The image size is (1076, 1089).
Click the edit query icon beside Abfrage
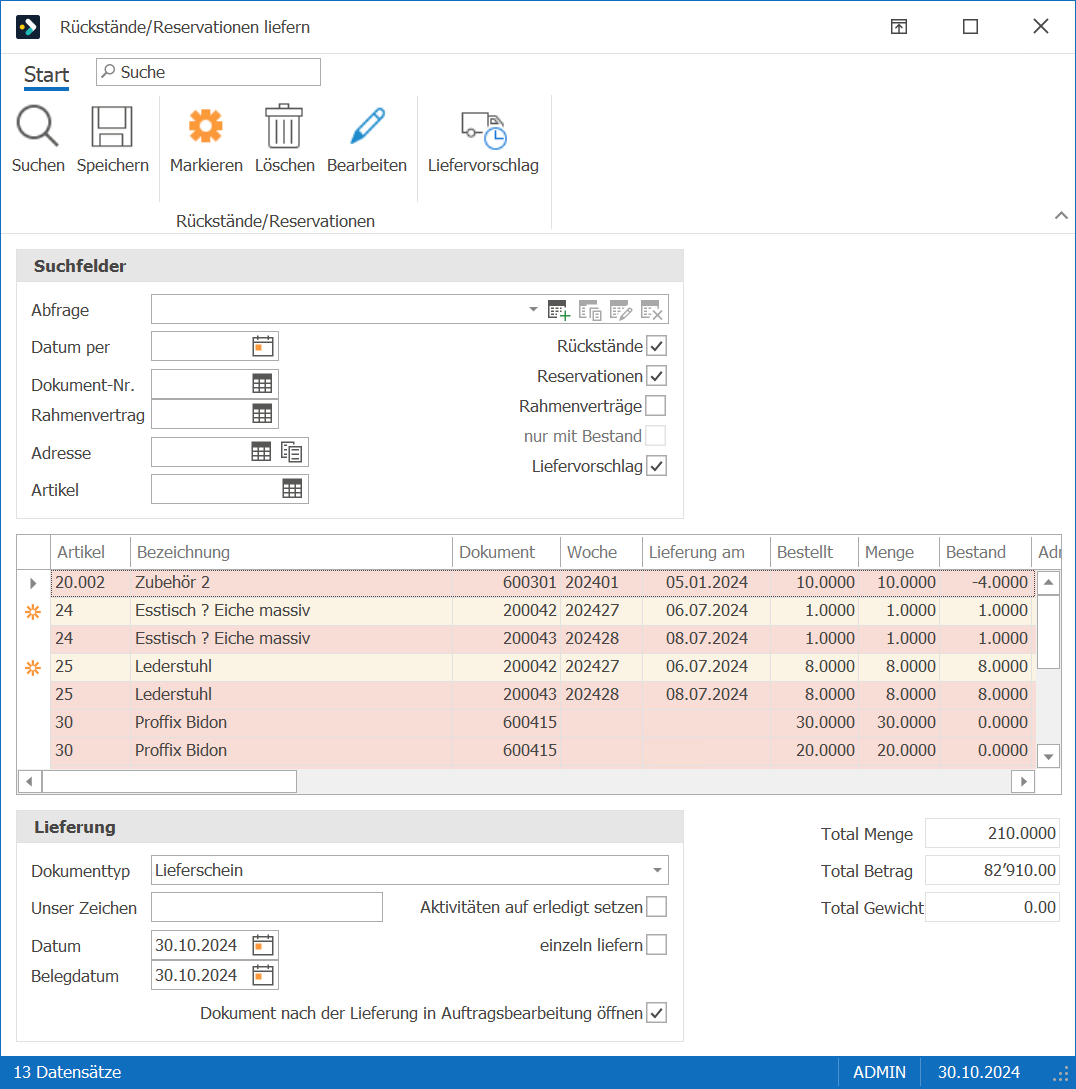(x=620, y=310)
